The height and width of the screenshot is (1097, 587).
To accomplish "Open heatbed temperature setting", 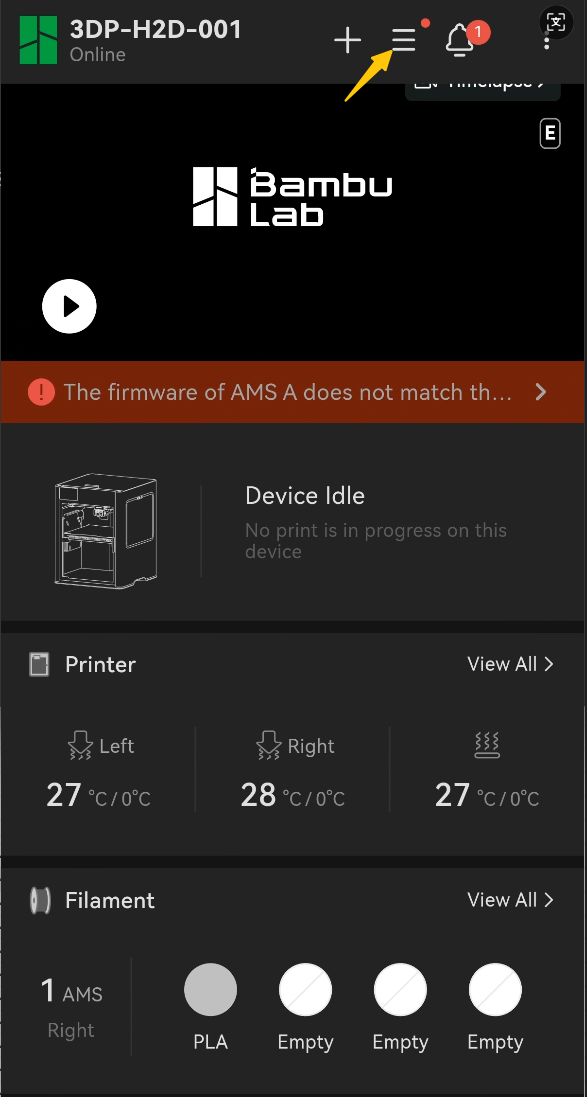I will [487, 770].
